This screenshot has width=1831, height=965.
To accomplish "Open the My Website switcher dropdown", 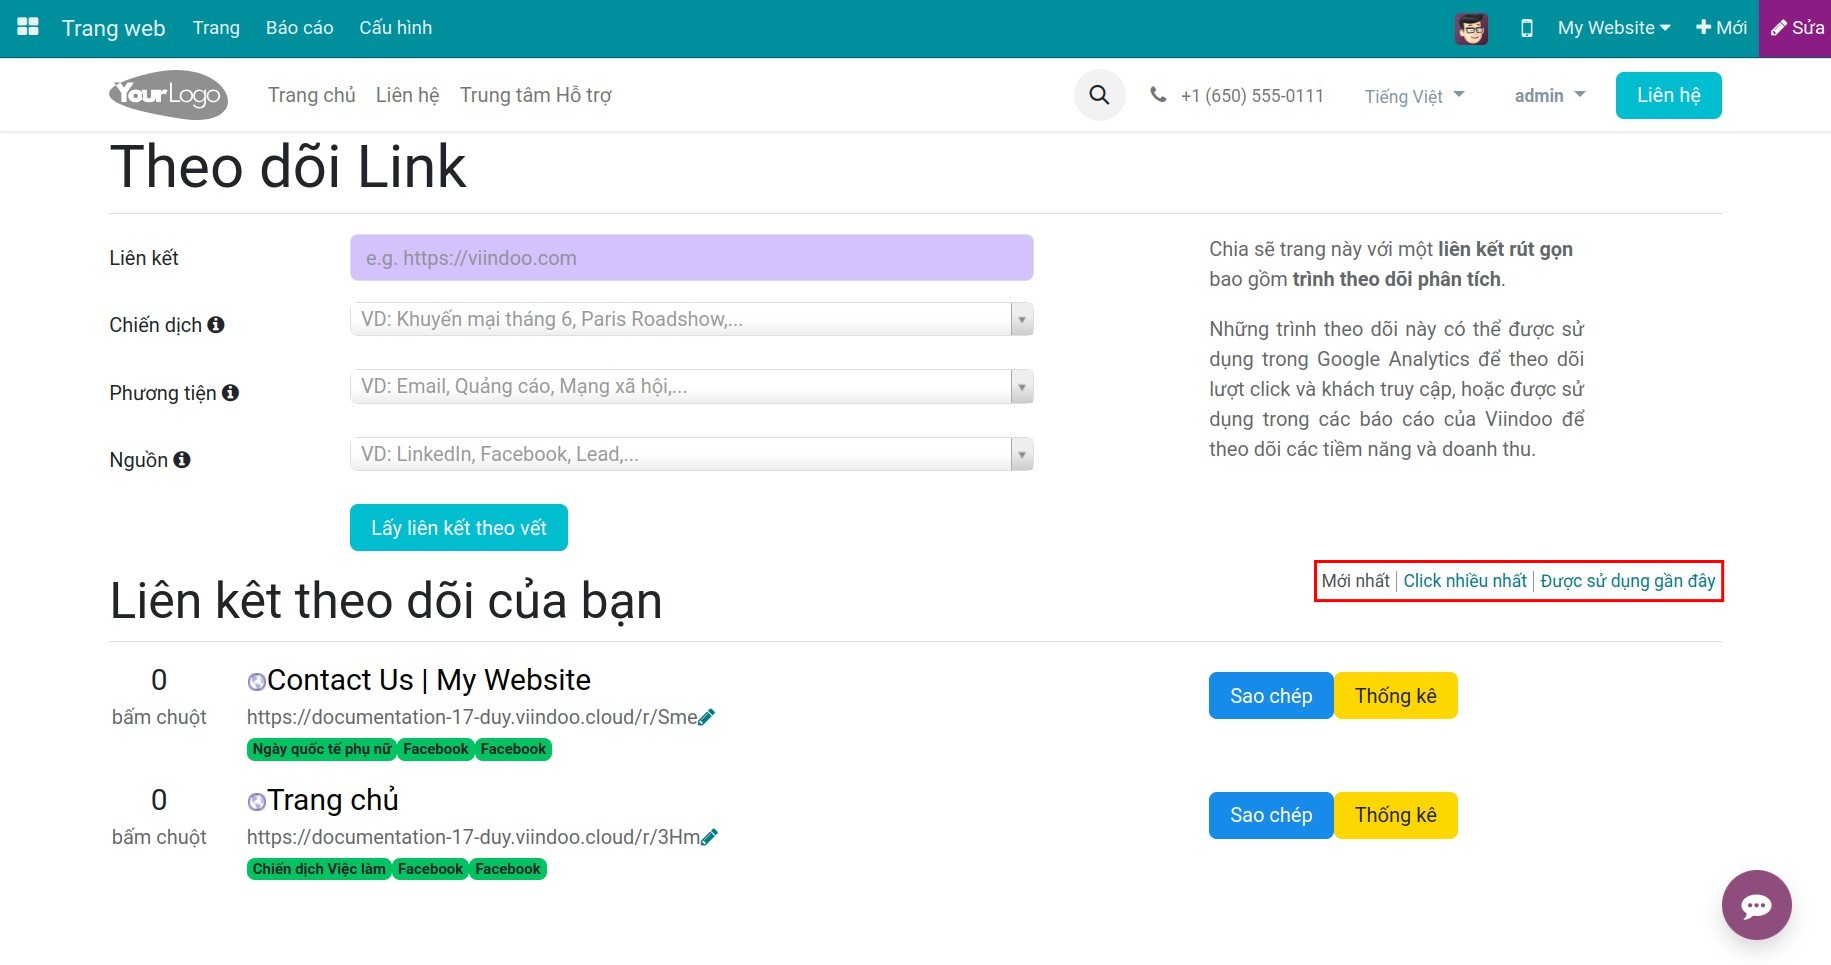I will click(1614, 28).
